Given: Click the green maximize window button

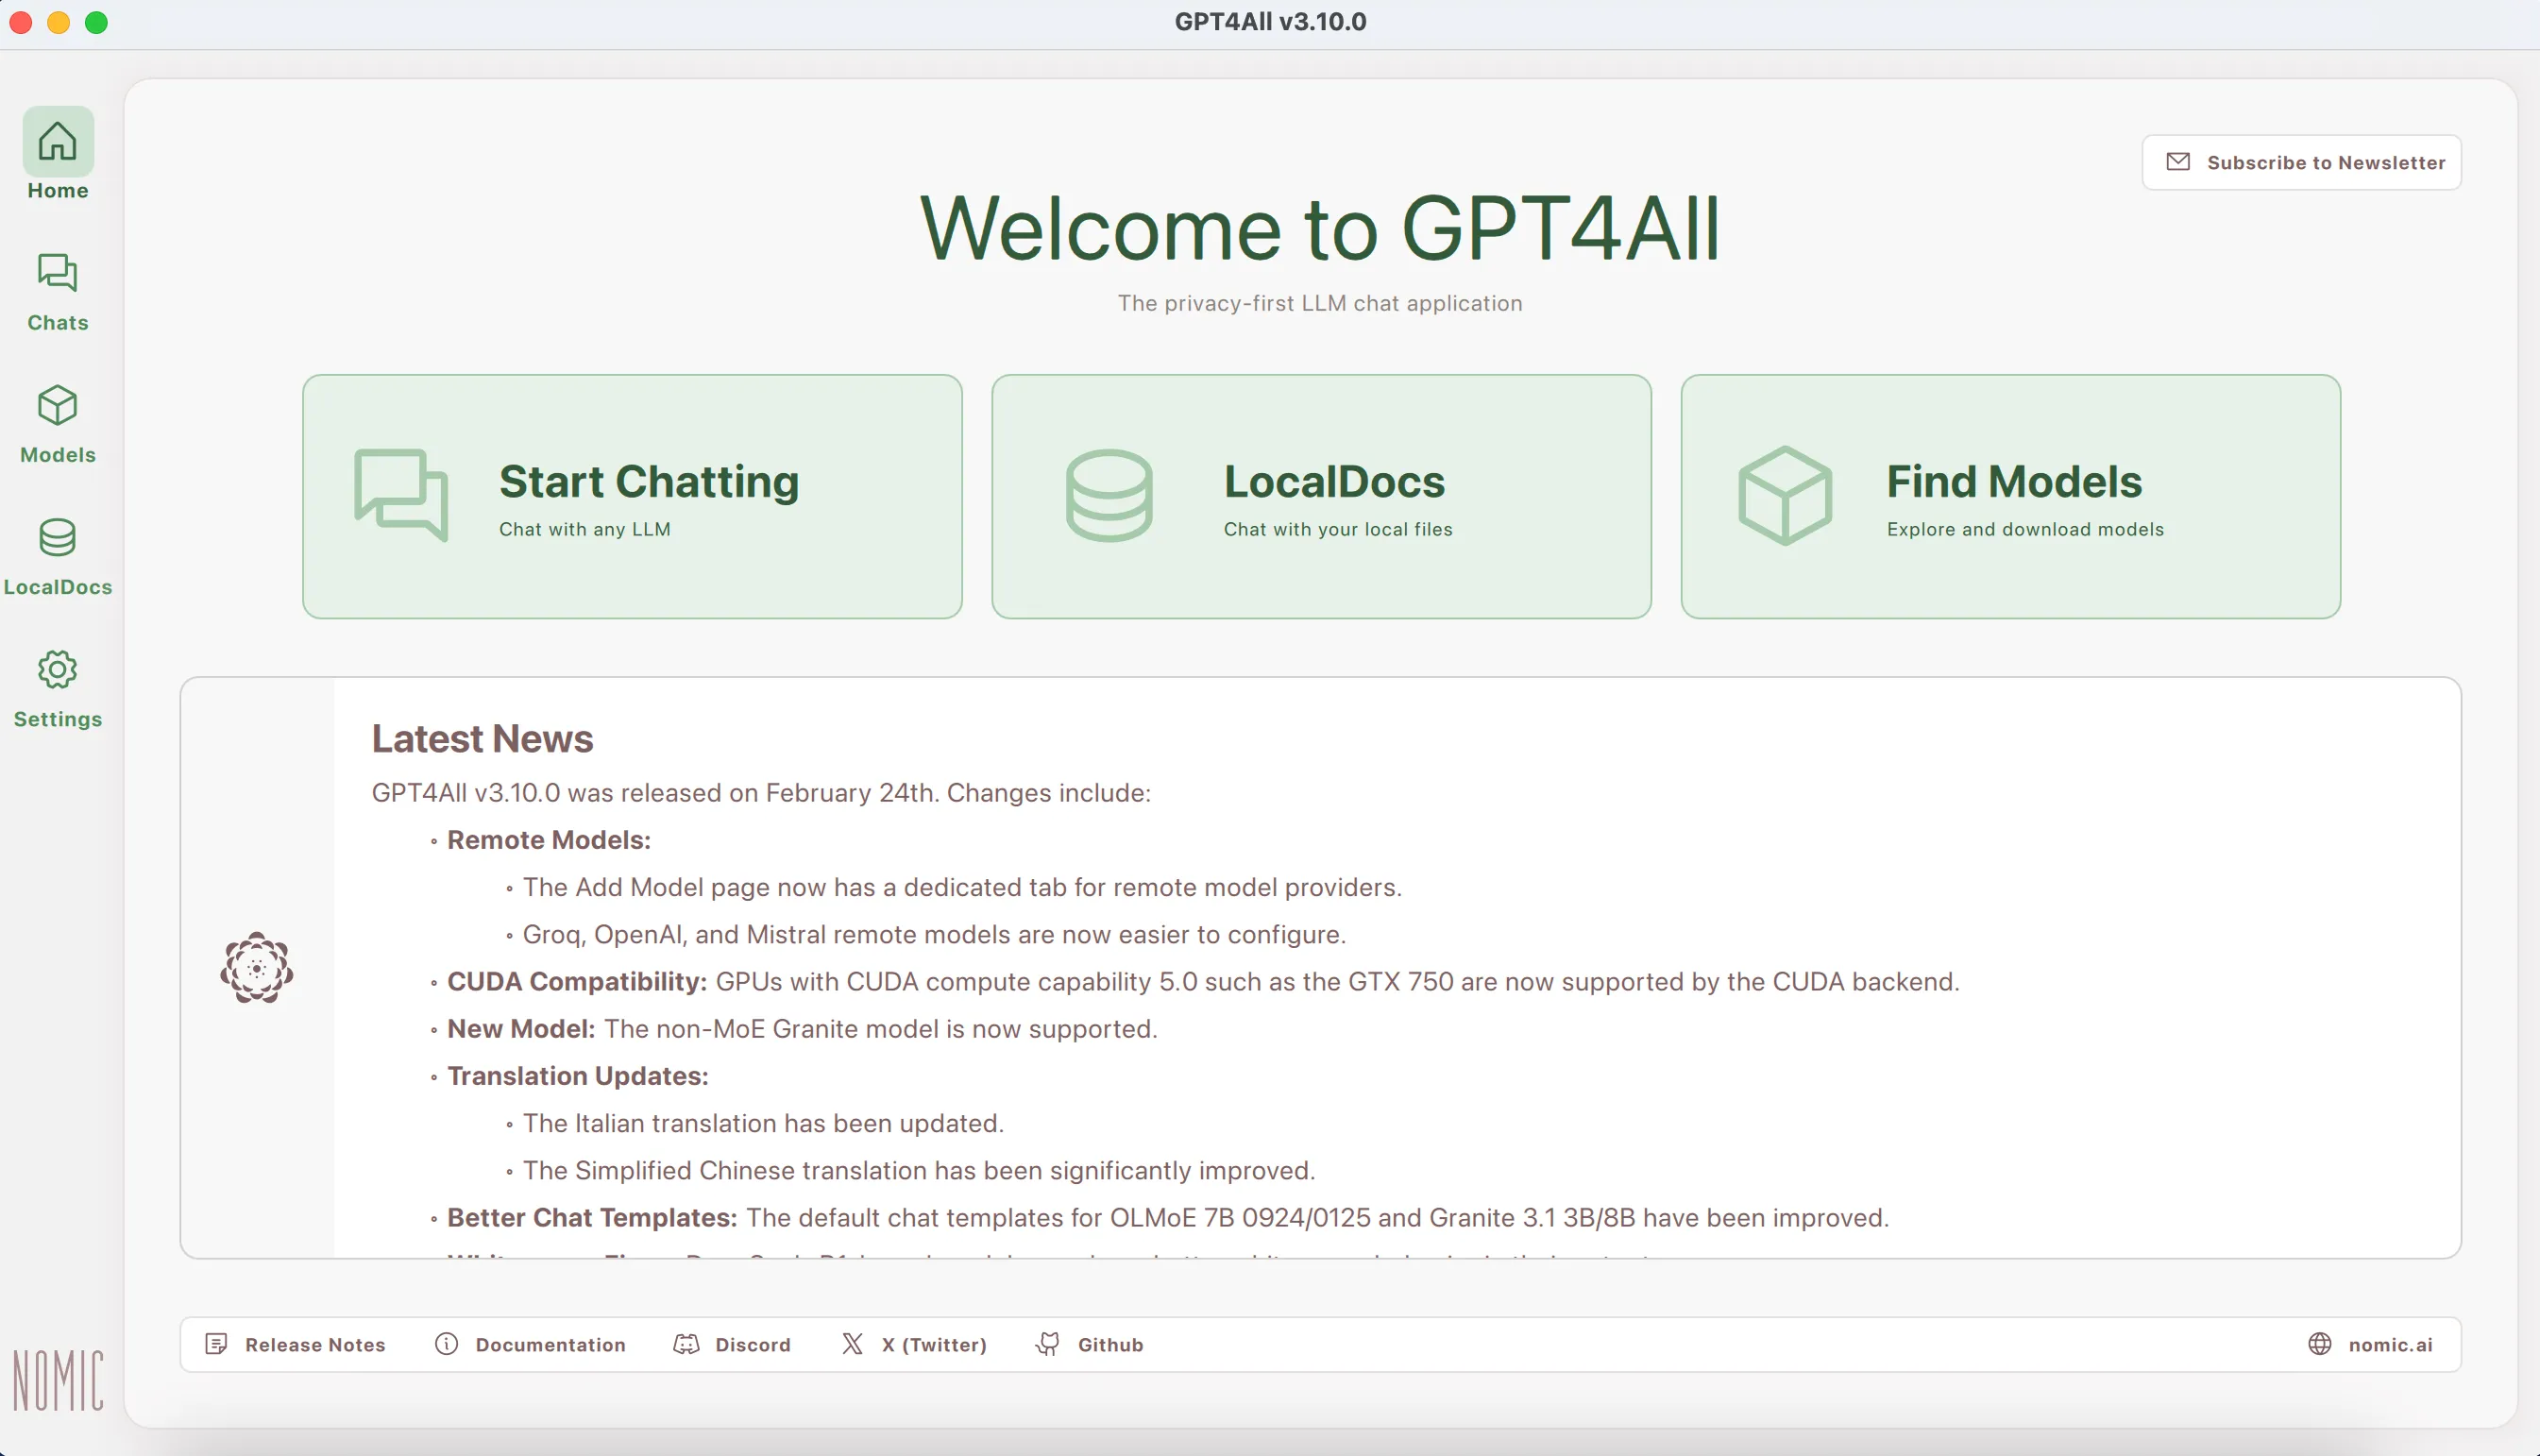Looking at the screenshot, I should (96, 22).
